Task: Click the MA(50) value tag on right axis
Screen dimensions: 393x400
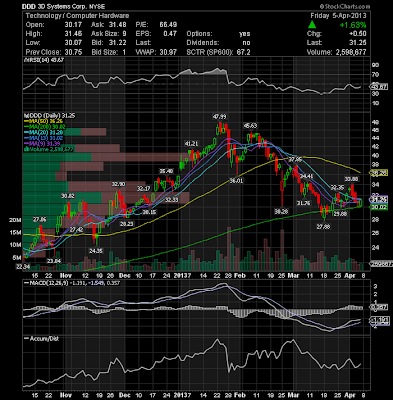Action: (x=379, y=173)
